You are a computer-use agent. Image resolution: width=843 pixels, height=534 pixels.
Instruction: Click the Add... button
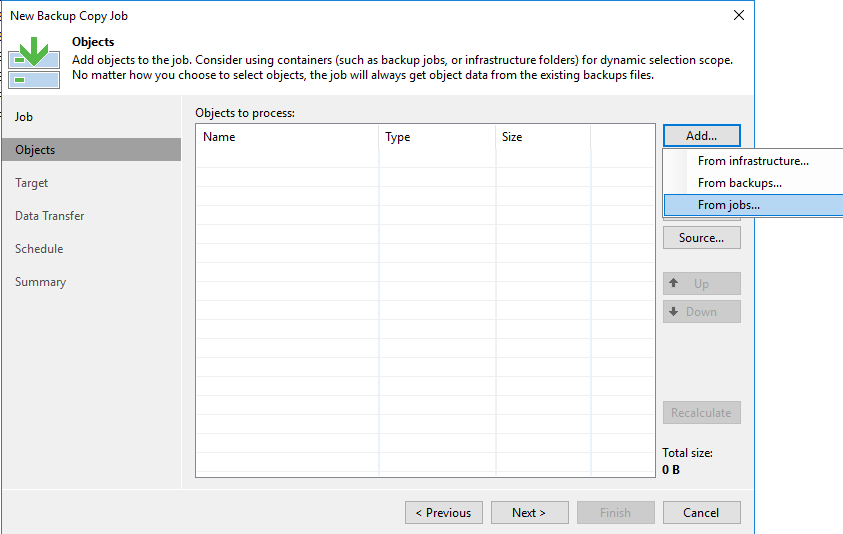pos(701,136)
